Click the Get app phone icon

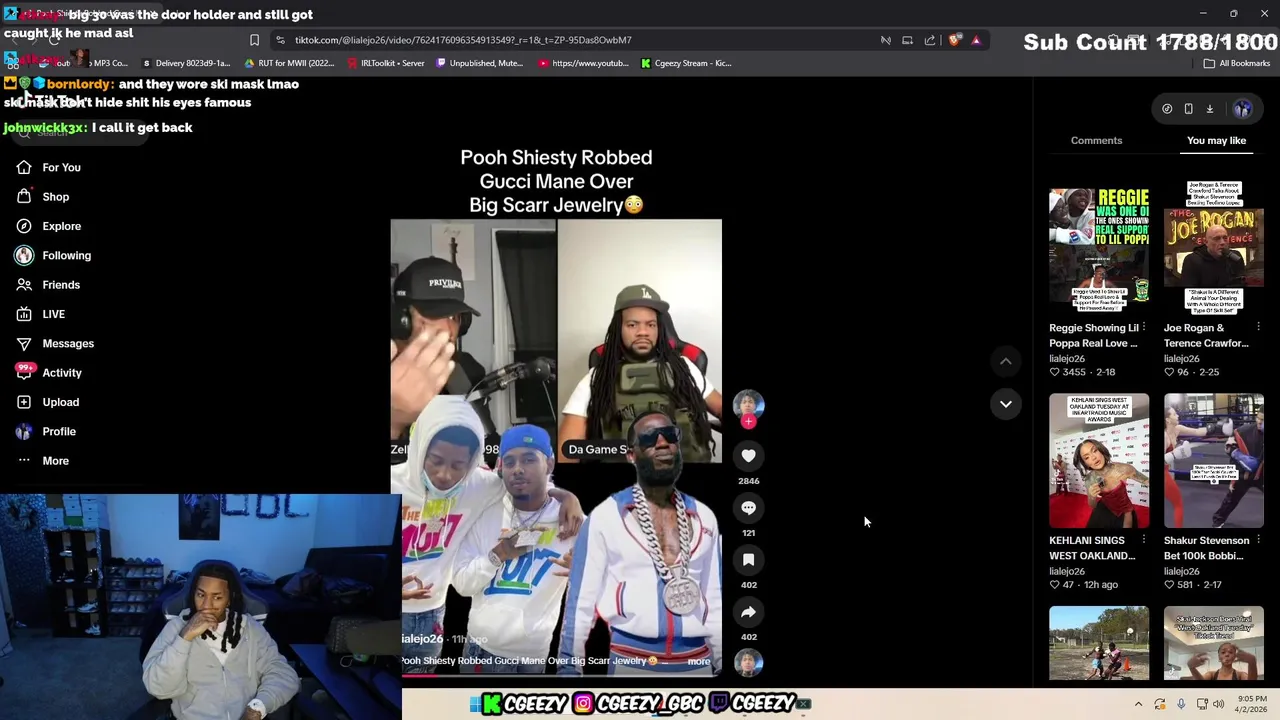(x=1188, y=109)
